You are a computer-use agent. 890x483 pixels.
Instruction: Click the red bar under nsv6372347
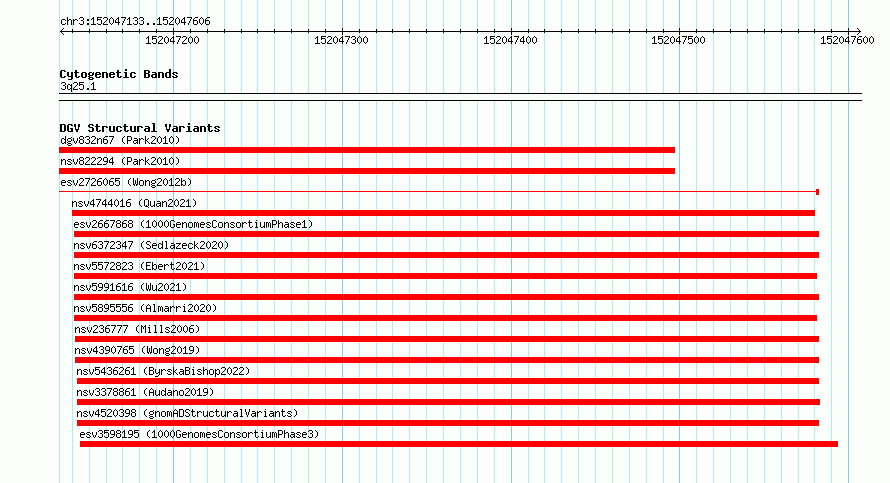tap(446, 255)
